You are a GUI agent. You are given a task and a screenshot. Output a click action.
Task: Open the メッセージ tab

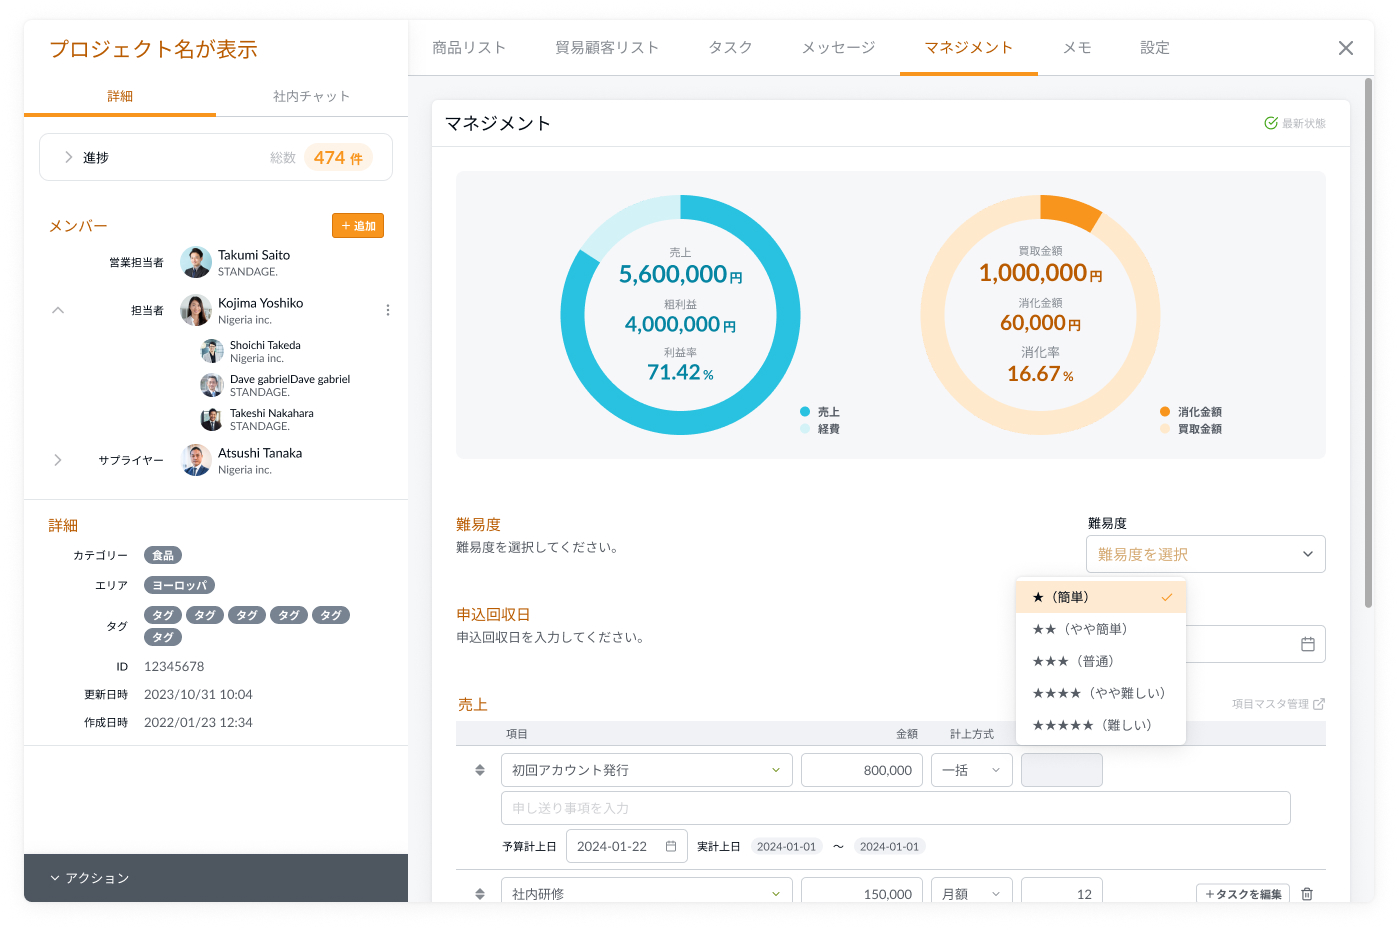coord(838,48)
